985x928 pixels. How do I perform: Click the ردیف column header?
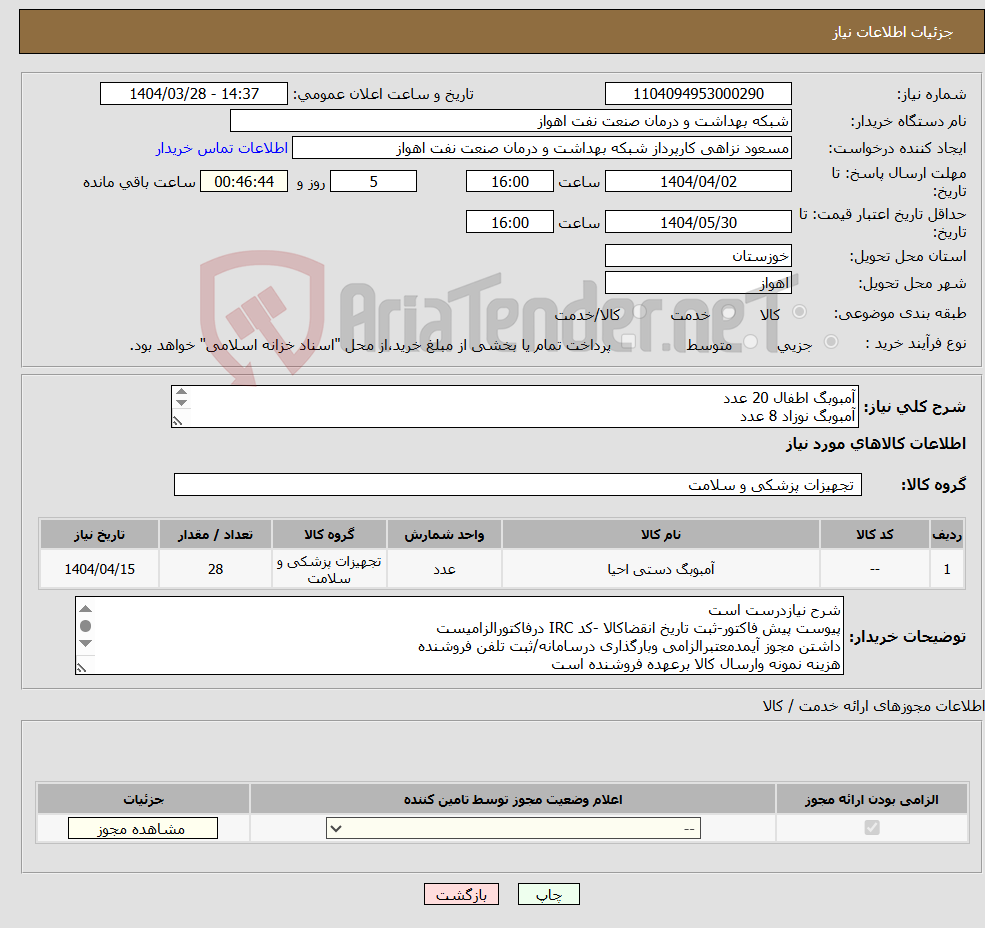(x=947, y=535)
